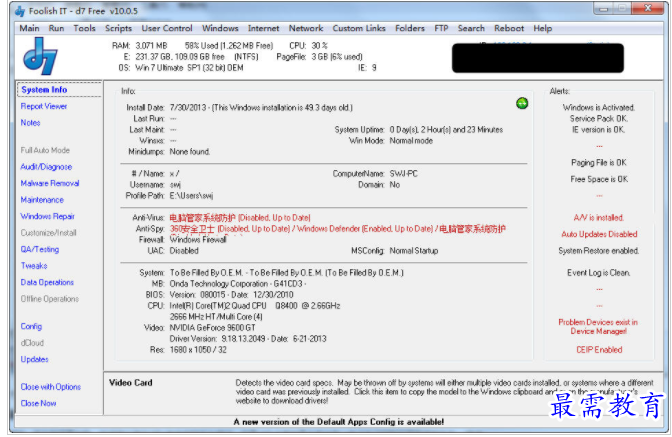Open the Folders menu

pos(410,28)
